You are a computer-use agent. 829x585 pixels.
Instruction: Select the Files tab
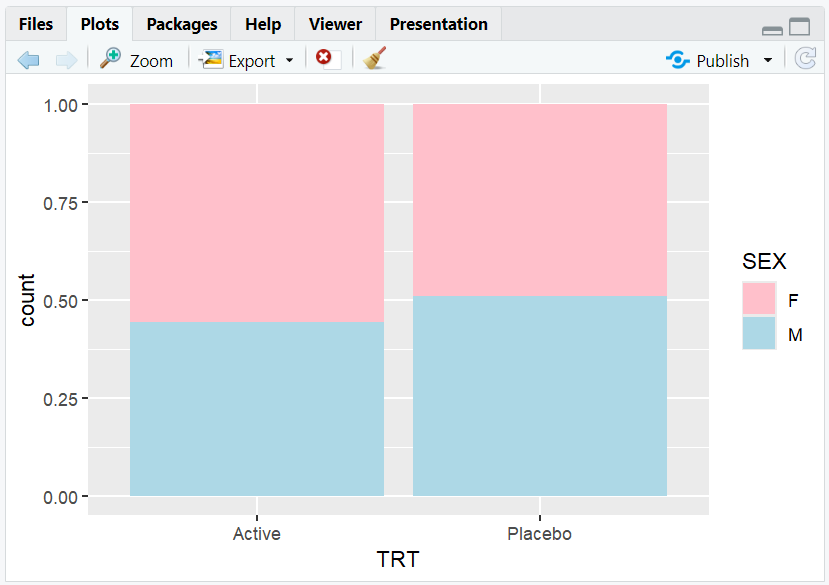click(x=36, y=23)
